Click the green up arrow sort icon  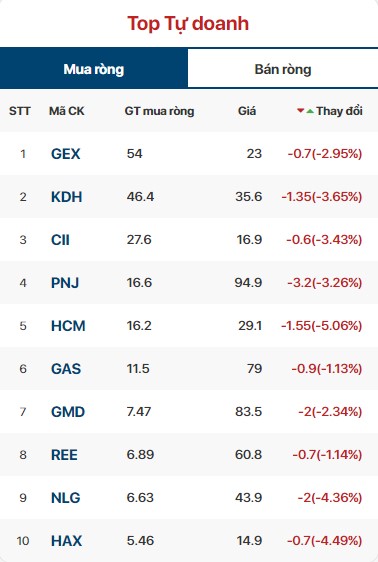[x=310, y=111]
